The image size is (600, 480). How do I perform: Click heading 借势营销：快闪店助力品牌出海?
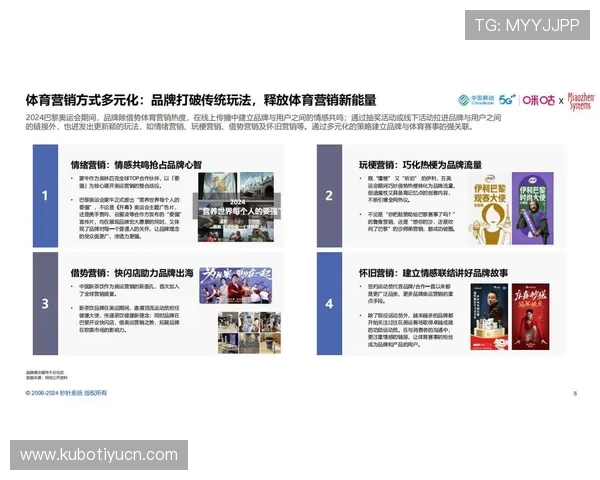[132, 273]
